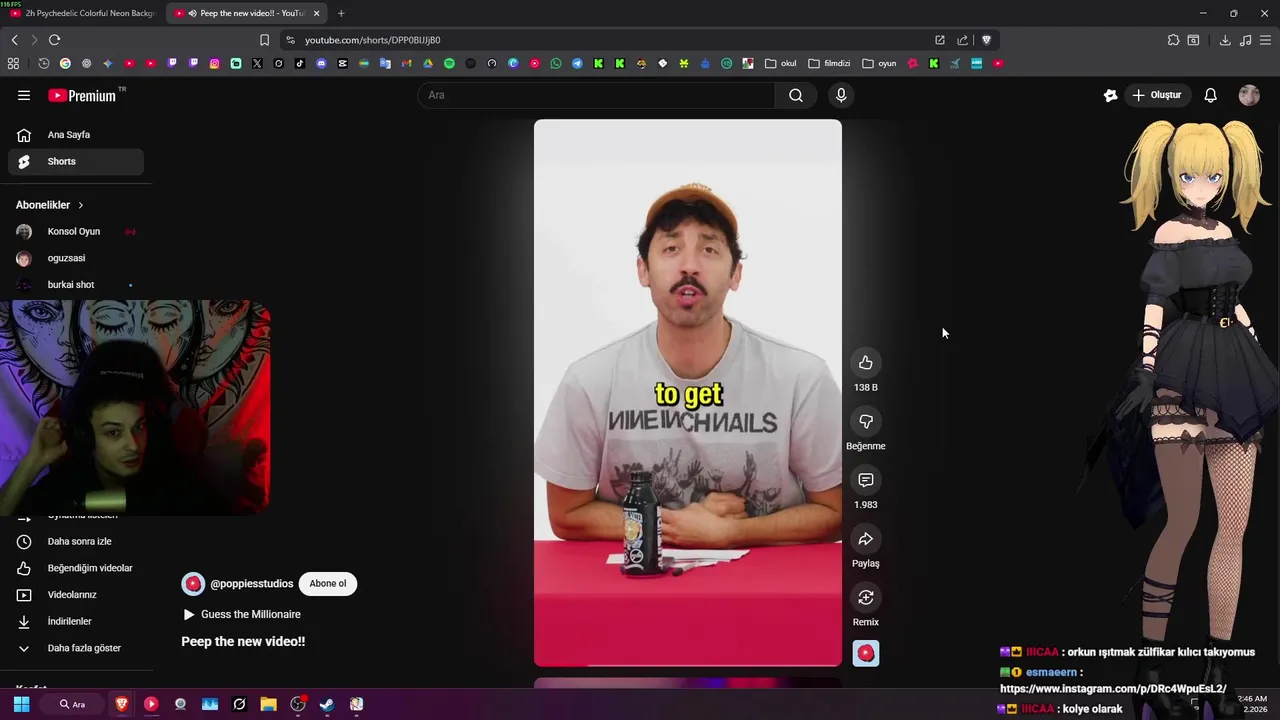Open Windows Start menu
Viewport: 1280px width, 720px height.
pyautogui.click(x=21, y=704)
